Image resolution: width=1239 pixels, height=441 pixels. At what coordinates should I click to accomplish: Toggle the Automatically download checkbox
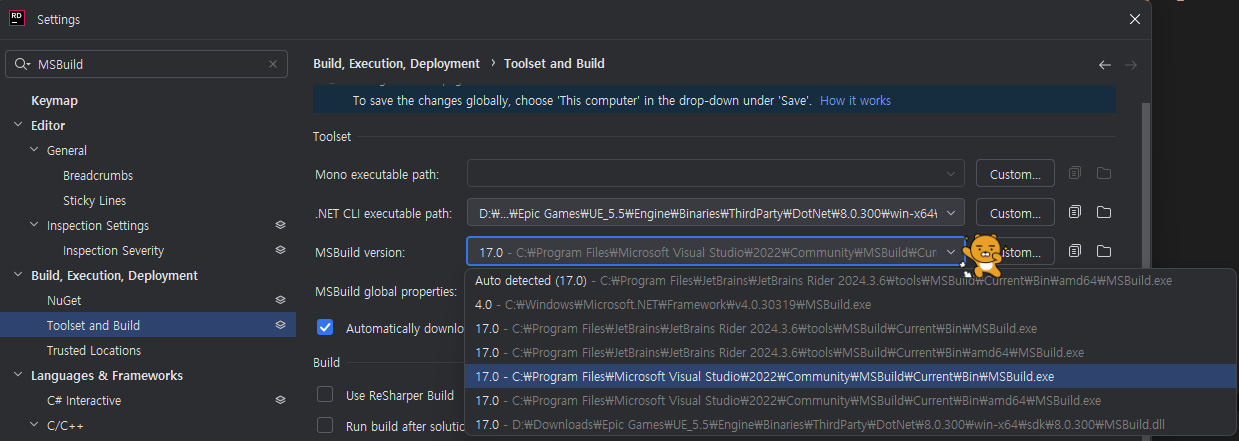click(325, 327)
